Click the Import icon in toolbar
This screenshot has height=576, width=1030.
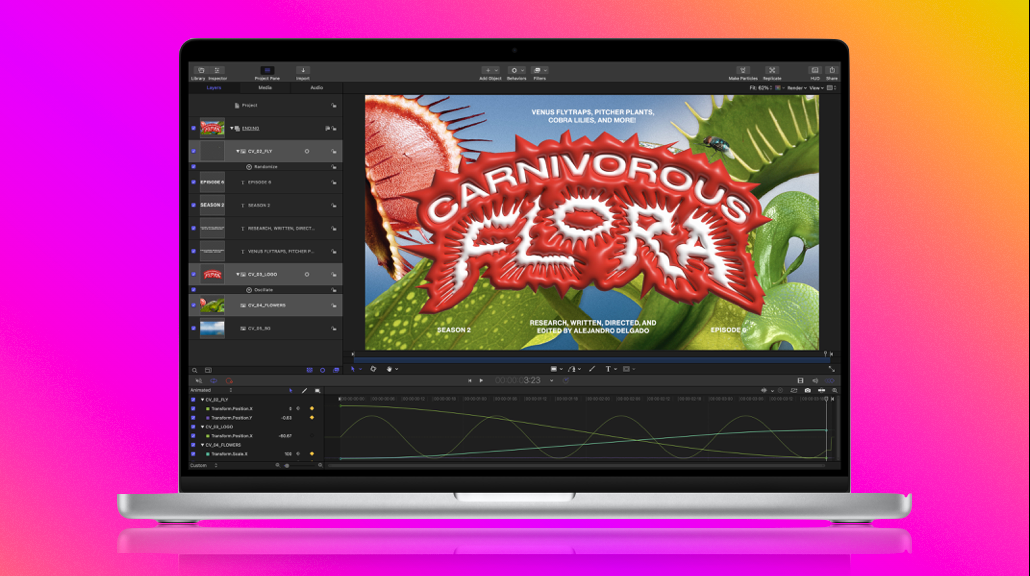coord(303,71)
